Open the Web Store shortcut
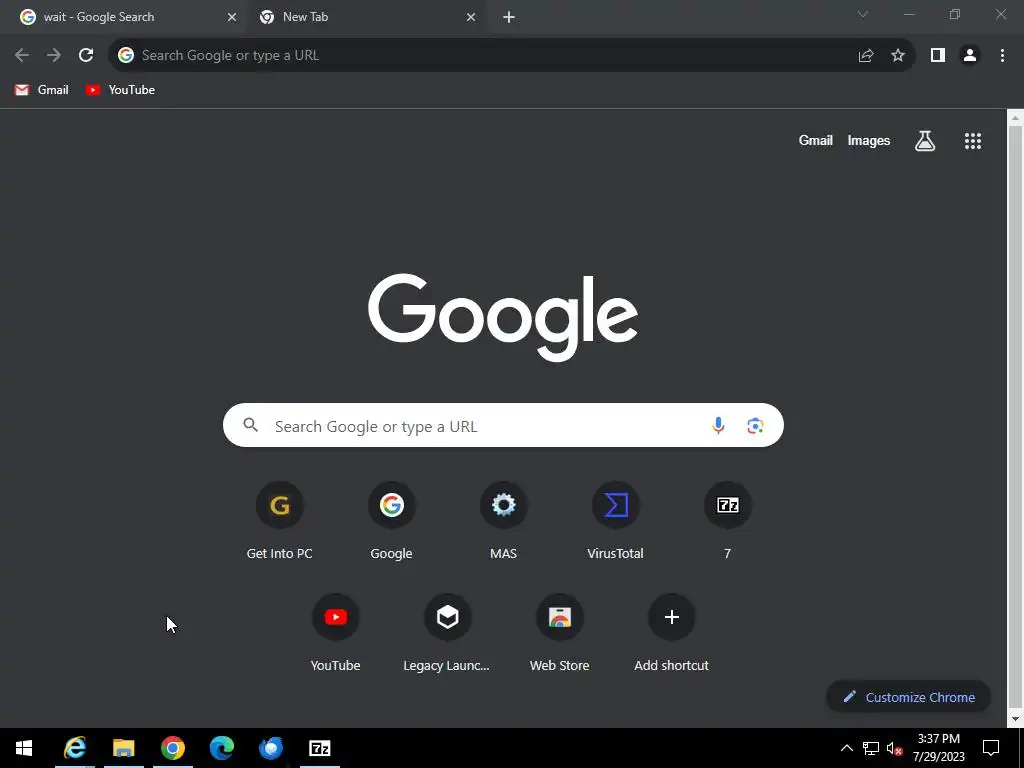The height and width of the screenshot is (768, 1024). [560, 633]
